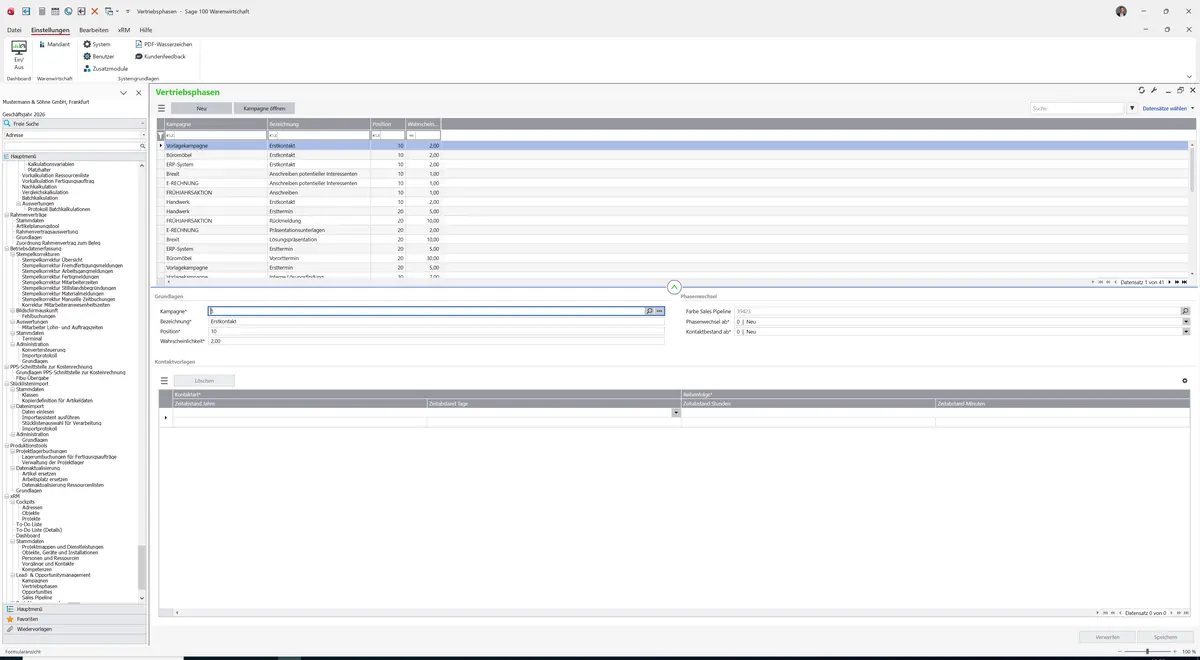Click the Neu button in Vertriebsphasen

coord(201,108)
